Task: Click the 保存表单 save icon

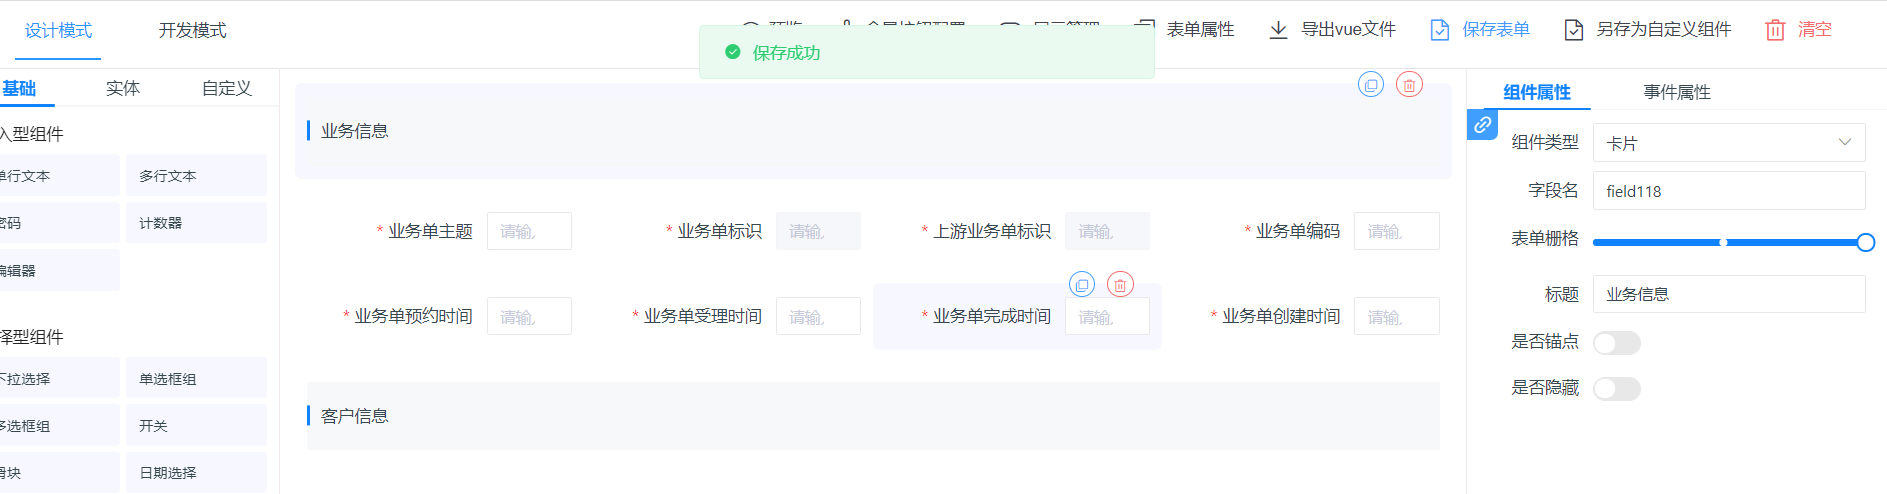Action: click(x=1440, y=30)
